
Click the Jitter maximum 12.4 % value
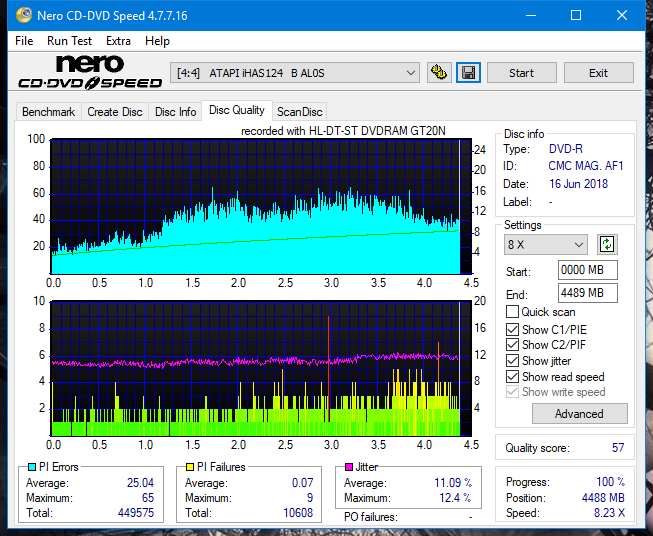pos(455,498)
